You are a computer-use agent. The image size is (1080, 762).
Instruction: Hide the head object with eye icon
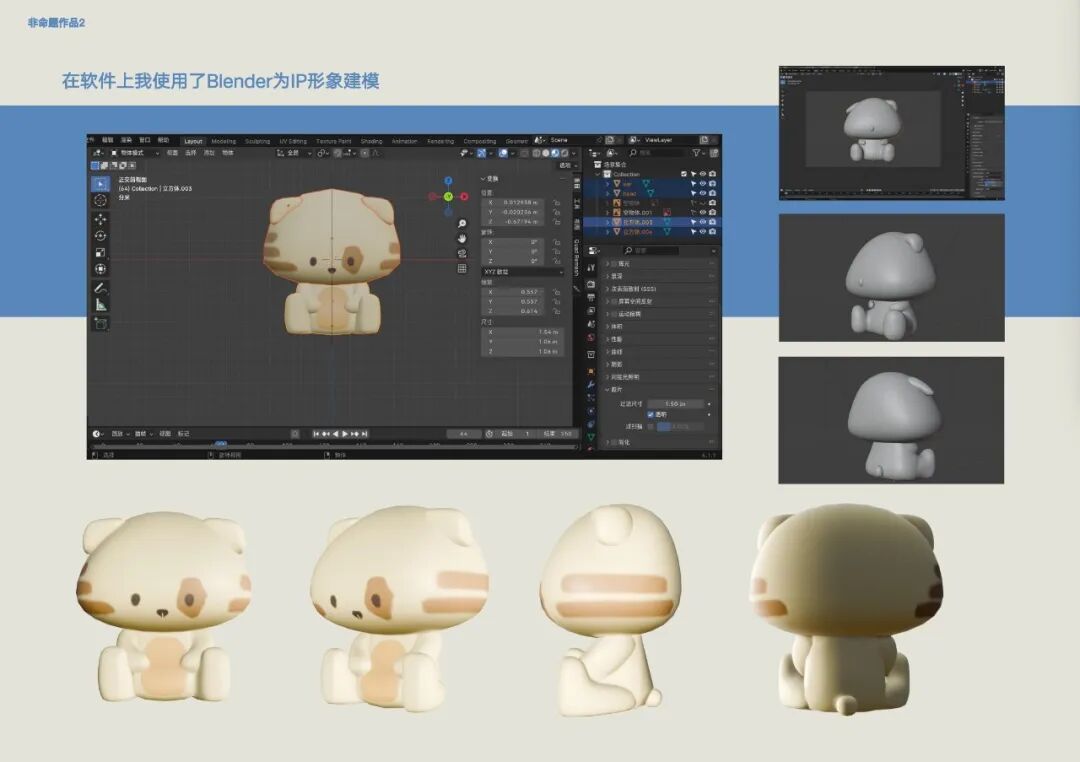coord(702,193)
